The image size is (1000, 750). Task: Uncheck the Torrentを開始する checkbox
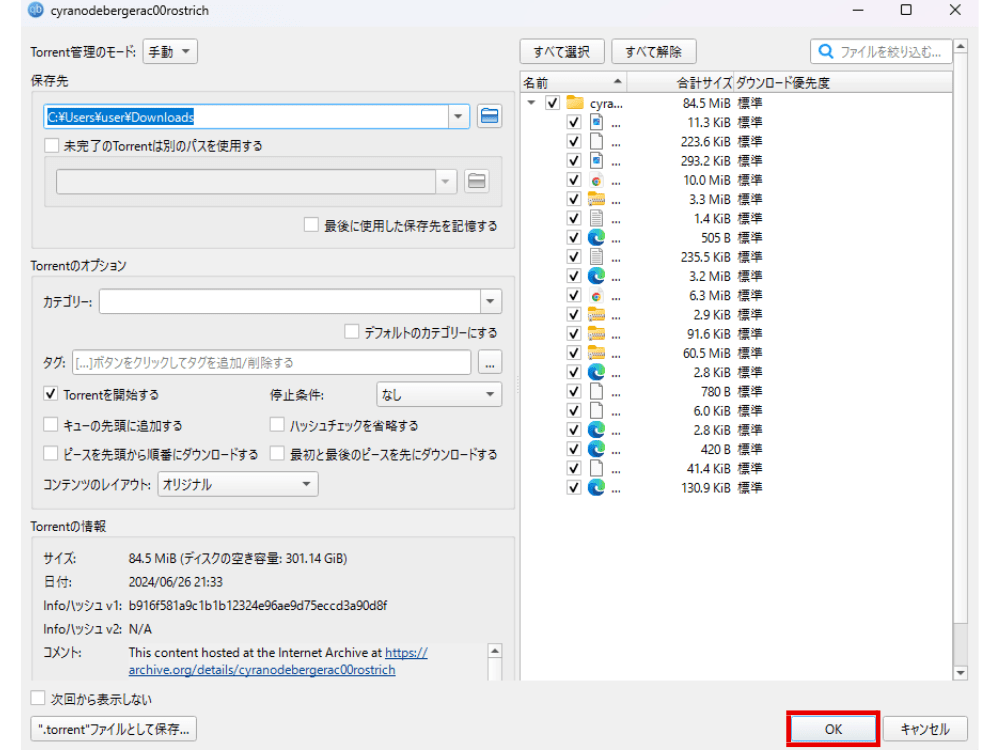click(51, 395)
